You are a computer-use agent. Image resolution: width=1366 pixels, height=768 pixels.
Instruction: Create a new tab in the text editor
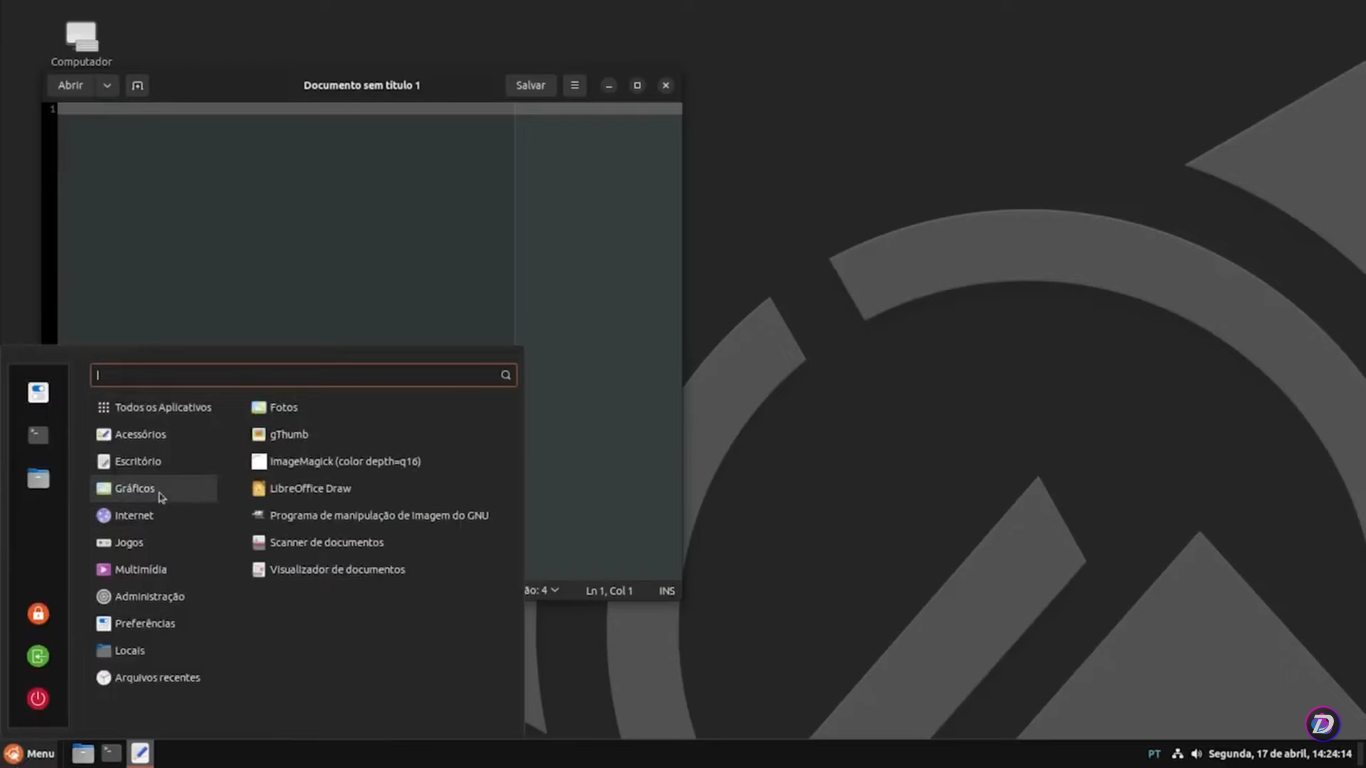pos(137,85)
